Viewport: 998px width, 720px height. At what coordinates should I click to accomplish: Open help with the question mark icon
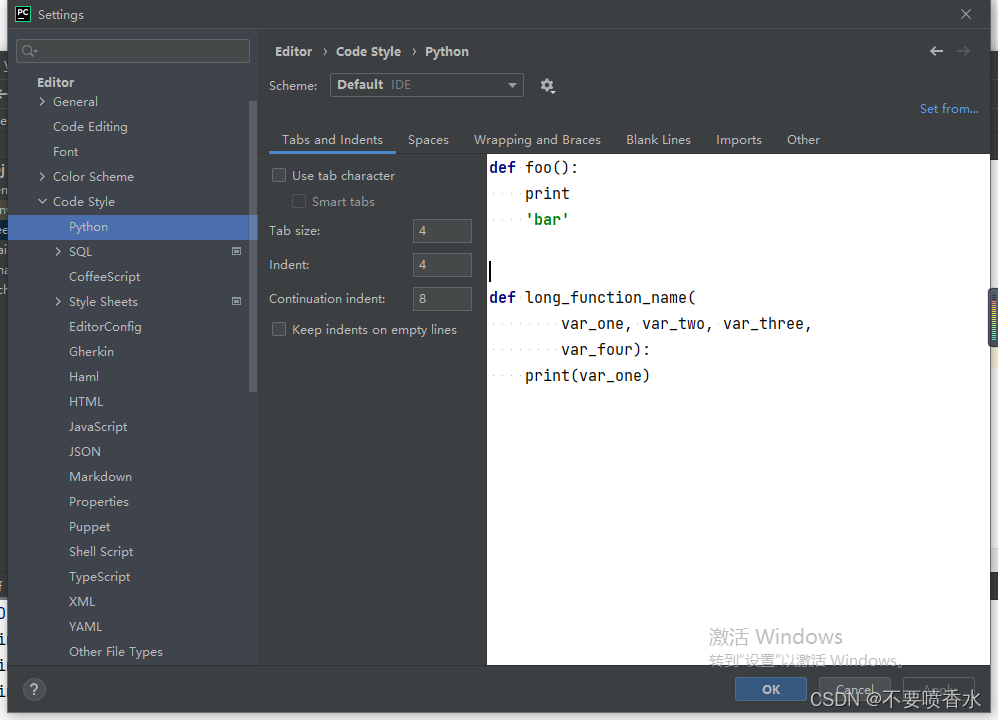(34, 689)
